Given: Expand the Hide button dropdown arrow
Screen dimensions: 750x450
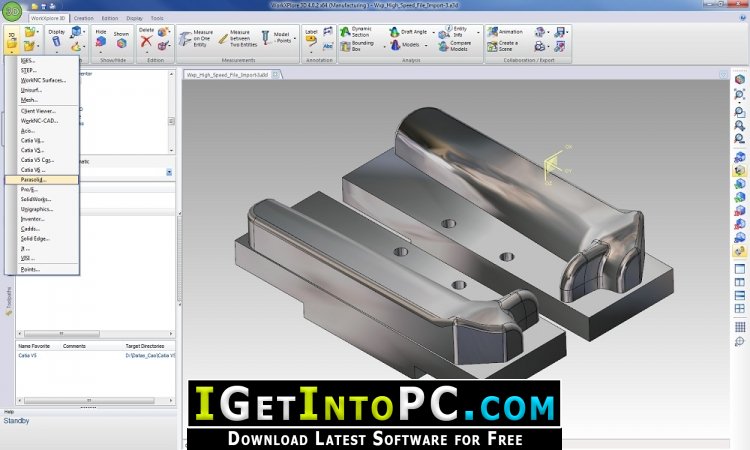Looking at the screenshot, I should (x=101, y=52).
